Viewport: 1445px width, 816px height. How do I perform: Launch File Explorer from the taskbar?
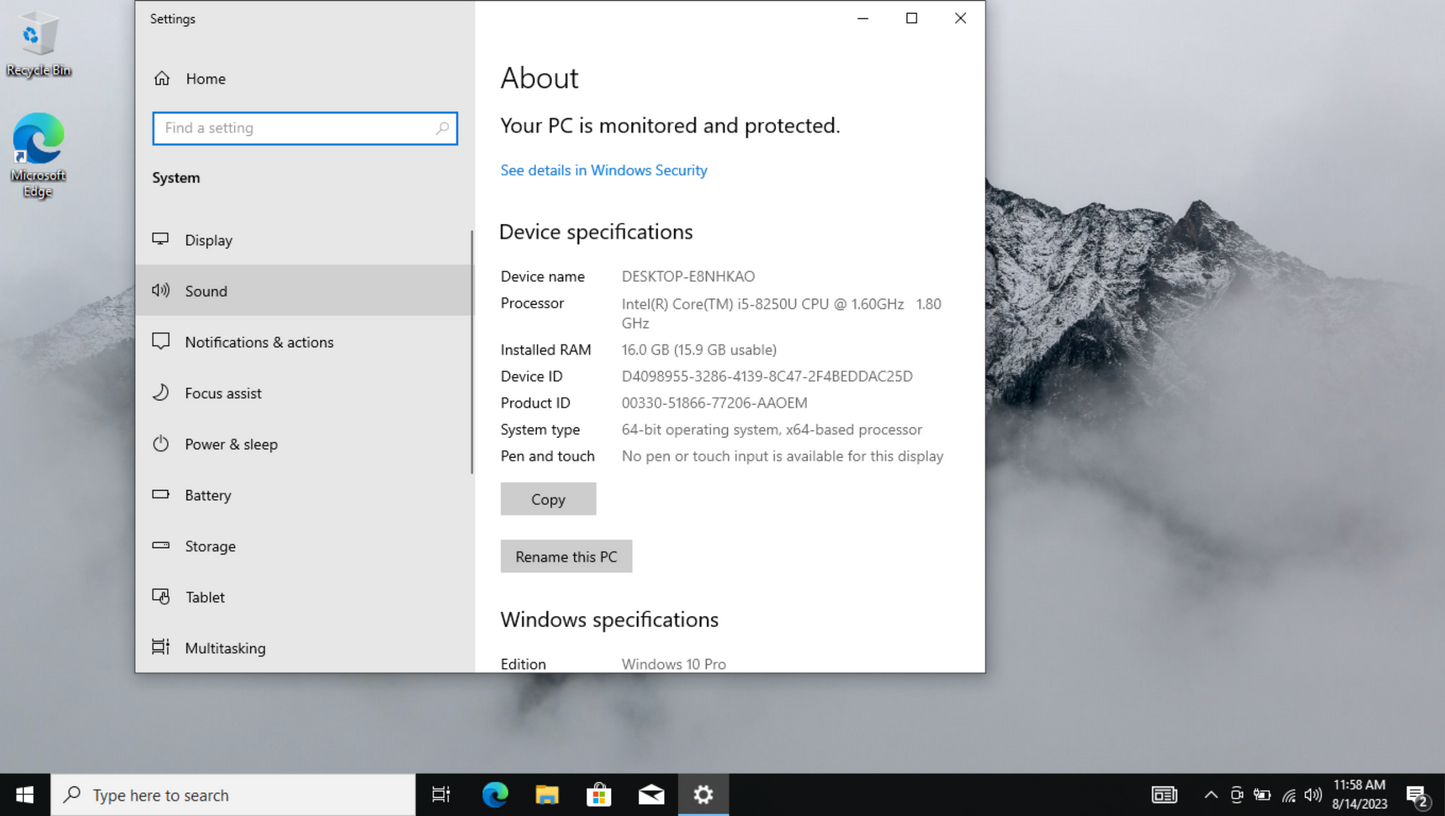click(x=547, y=795)
